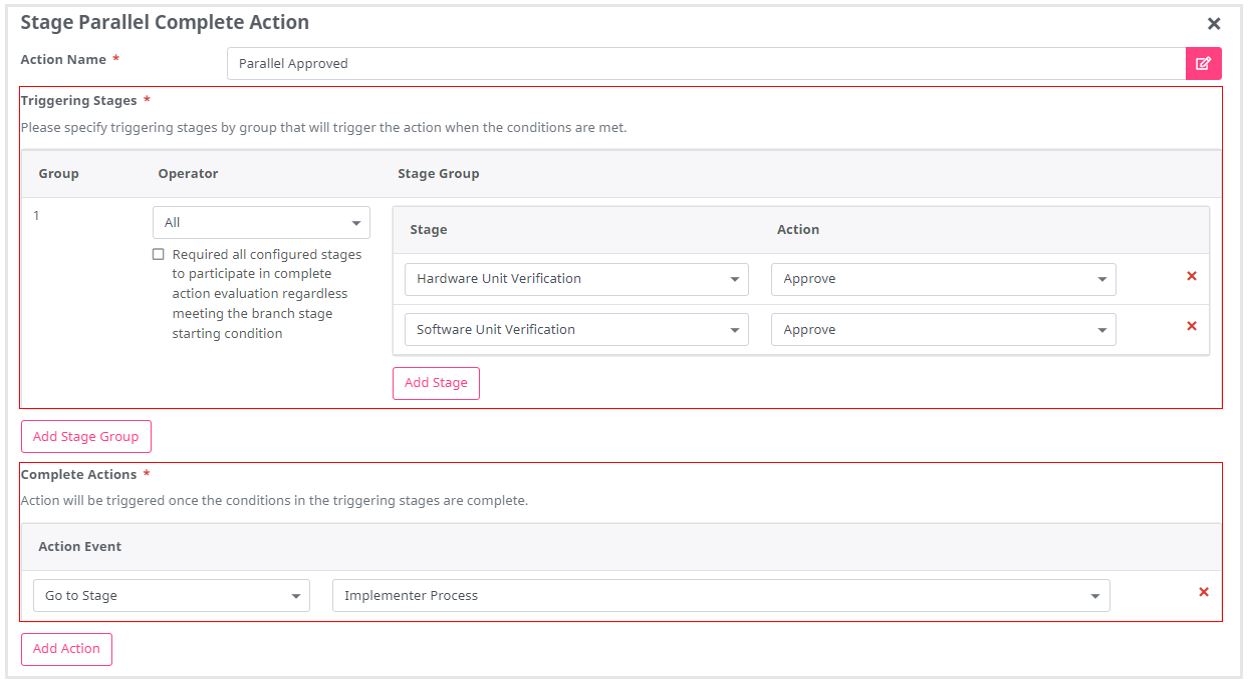Click the Add Action button

click(67, 649)
